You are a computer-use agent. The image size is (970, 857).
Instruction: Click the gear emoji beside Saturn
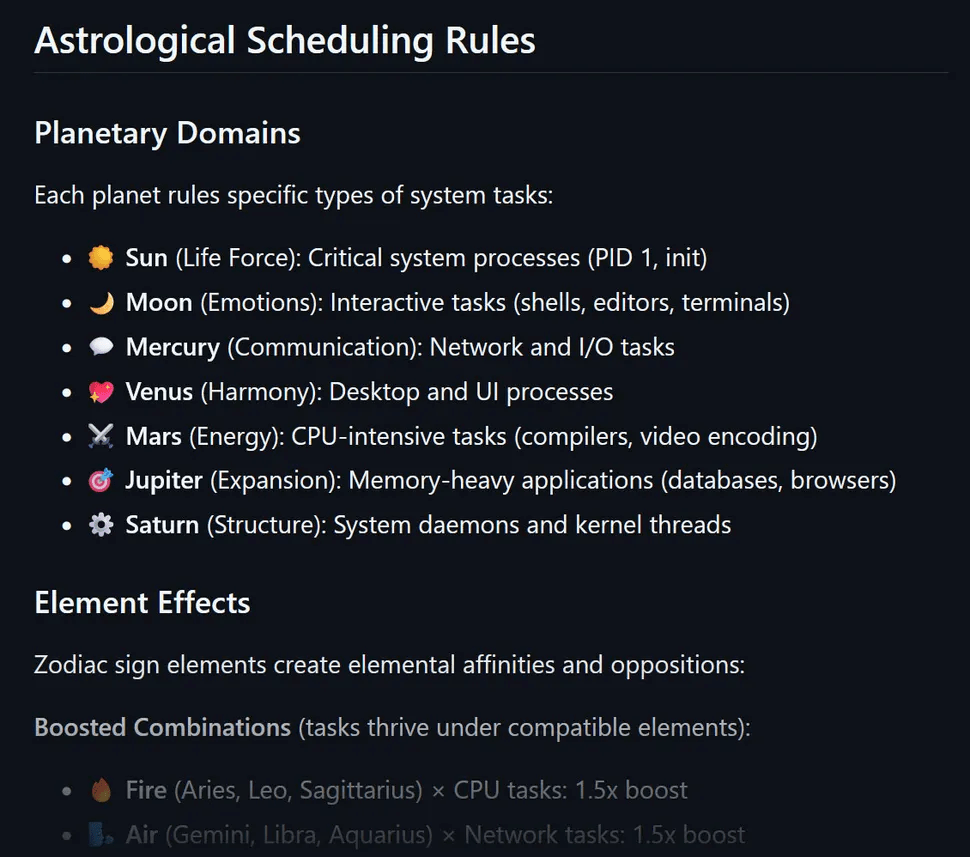pyautogui.click(x=100, y=525)
